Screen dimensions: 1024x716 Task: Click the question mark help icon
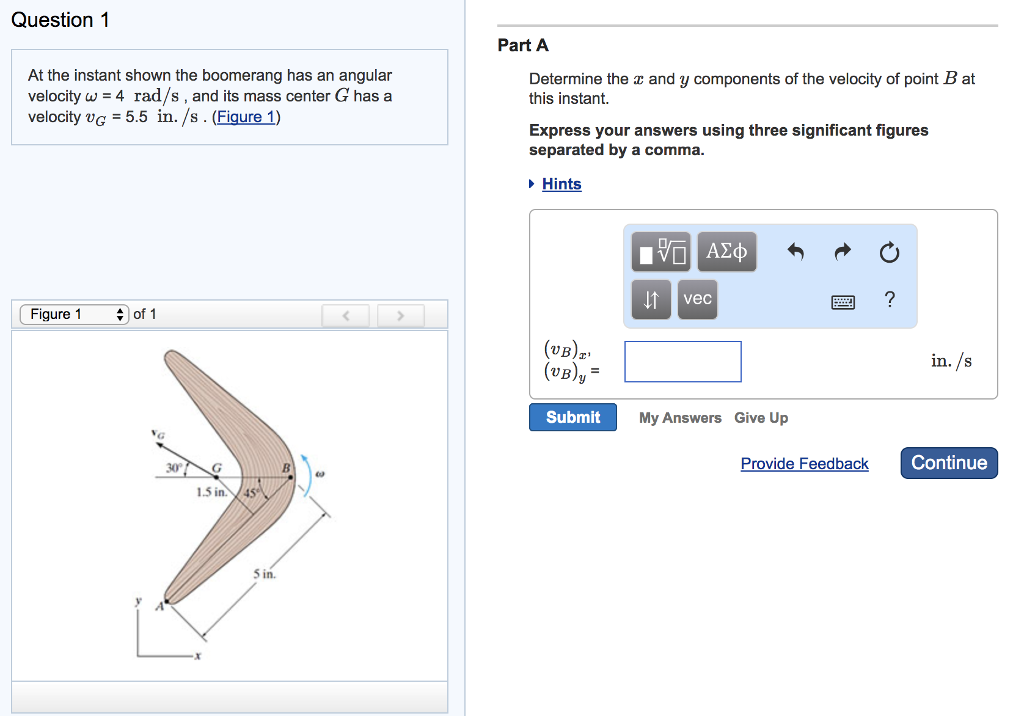[889, 298]
